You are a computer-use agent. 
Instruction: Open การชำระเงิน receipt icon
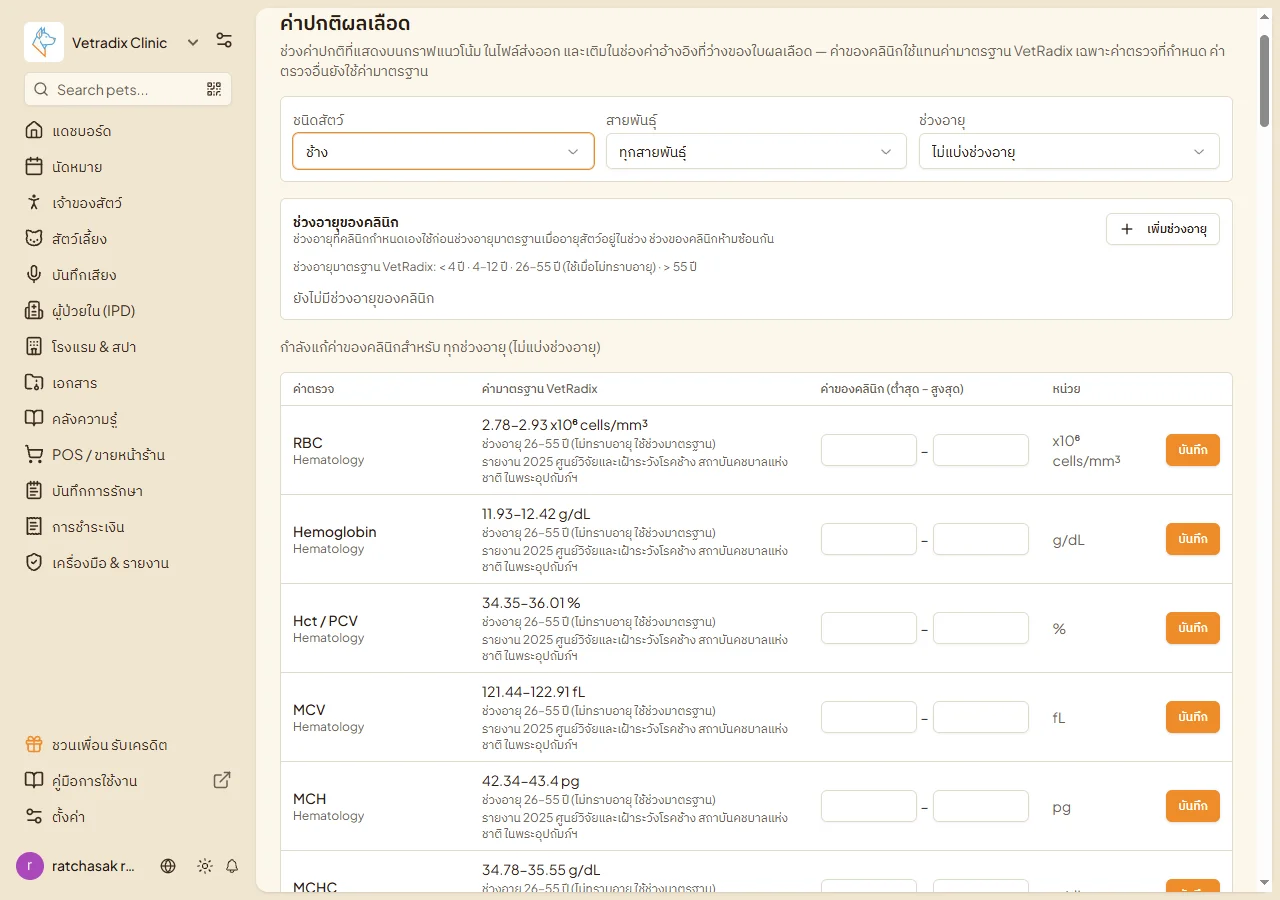pos(34,527)
